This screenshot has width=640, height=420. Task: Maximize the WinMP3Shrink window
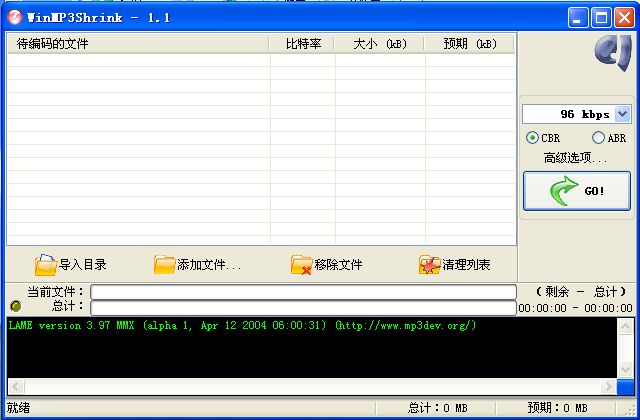coord(601,18)
